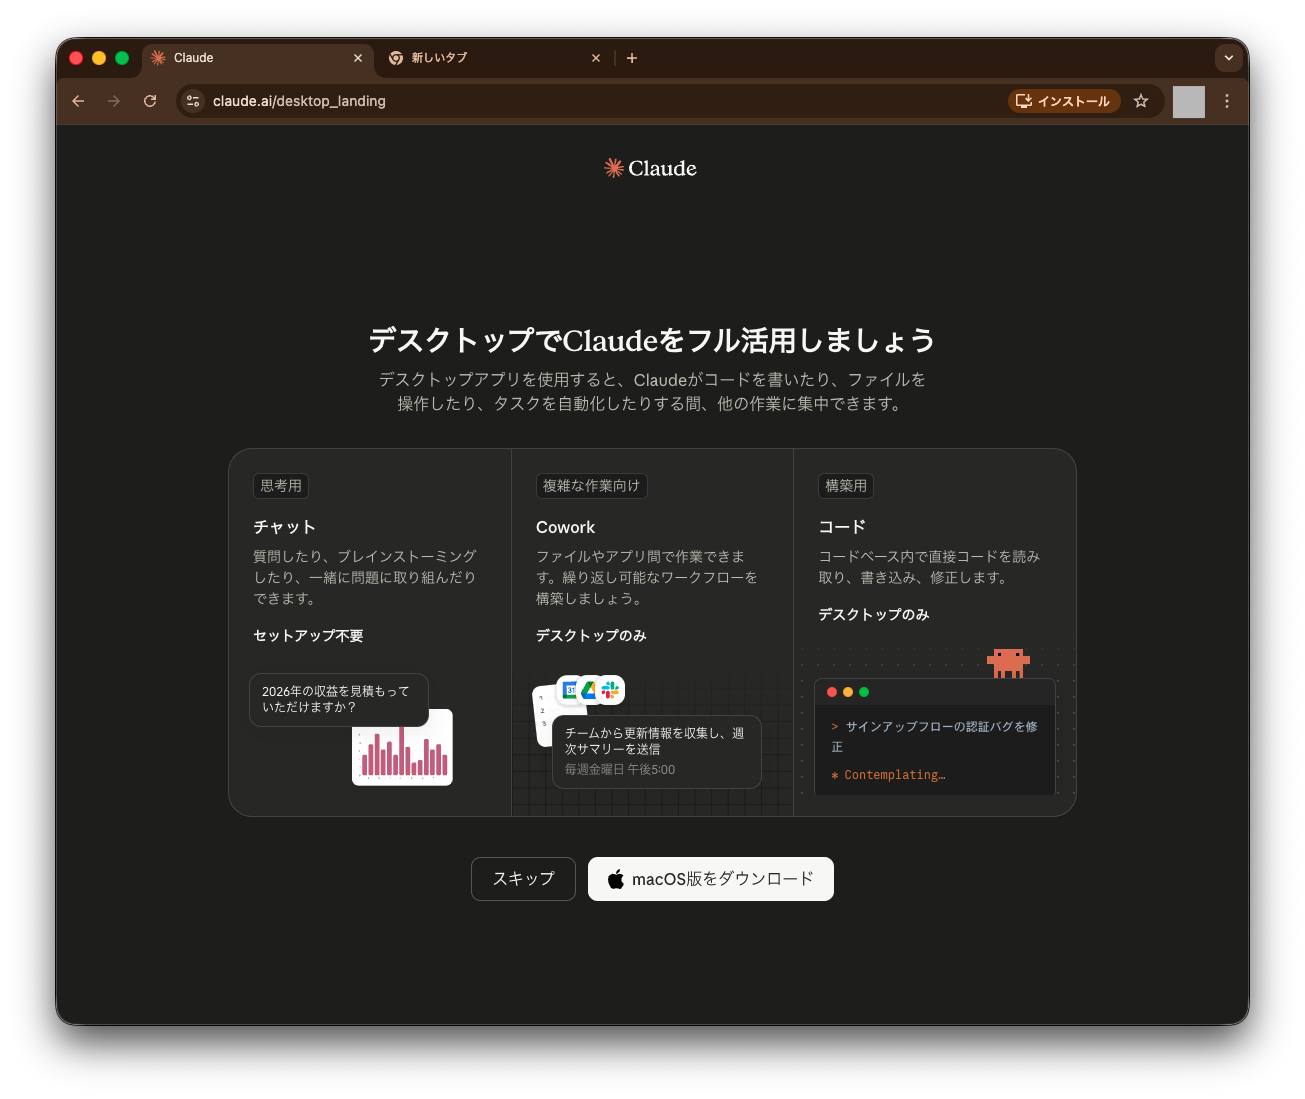Open the profile avatar button
This screenshot has width=1305, height=1099.
(1189, 102)
